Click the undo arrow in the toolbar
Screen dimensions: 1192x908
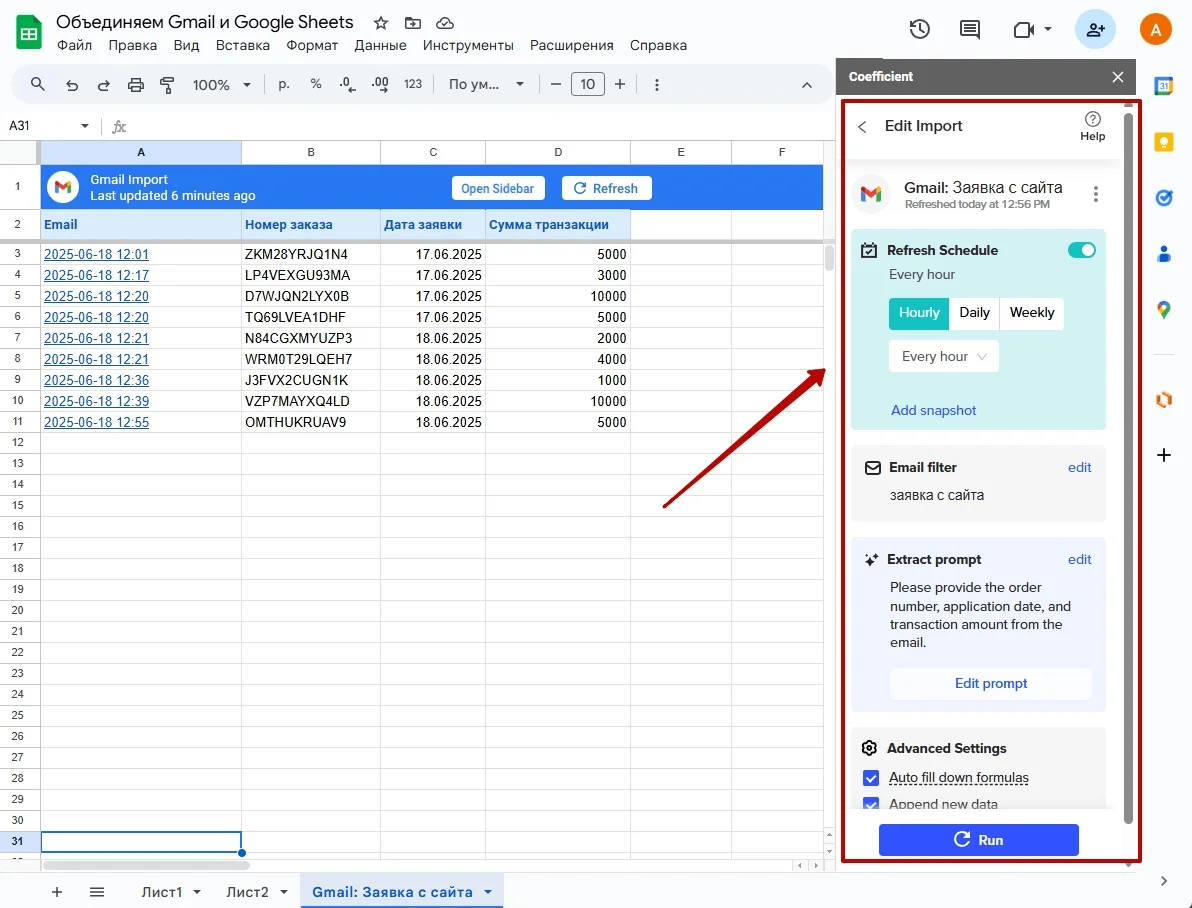click(x=72, y=85)
